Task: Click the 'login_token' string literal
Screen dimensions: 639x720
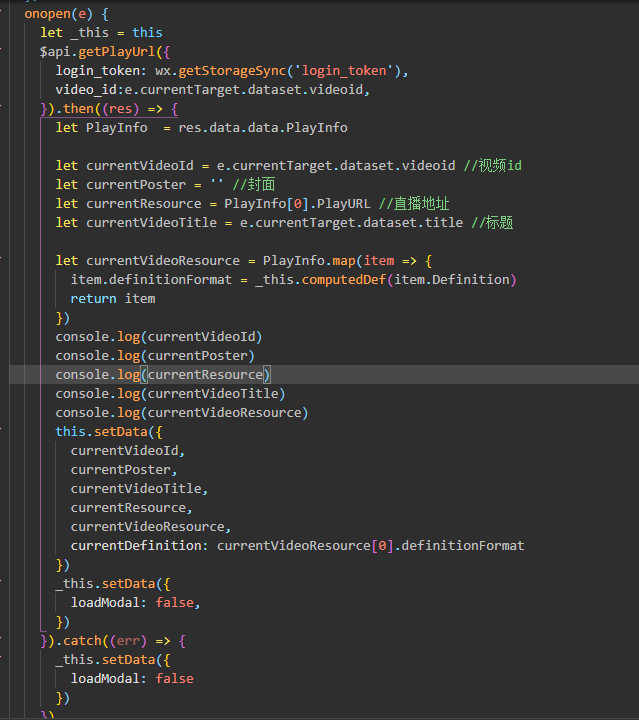Action: (x=344, y=71)
